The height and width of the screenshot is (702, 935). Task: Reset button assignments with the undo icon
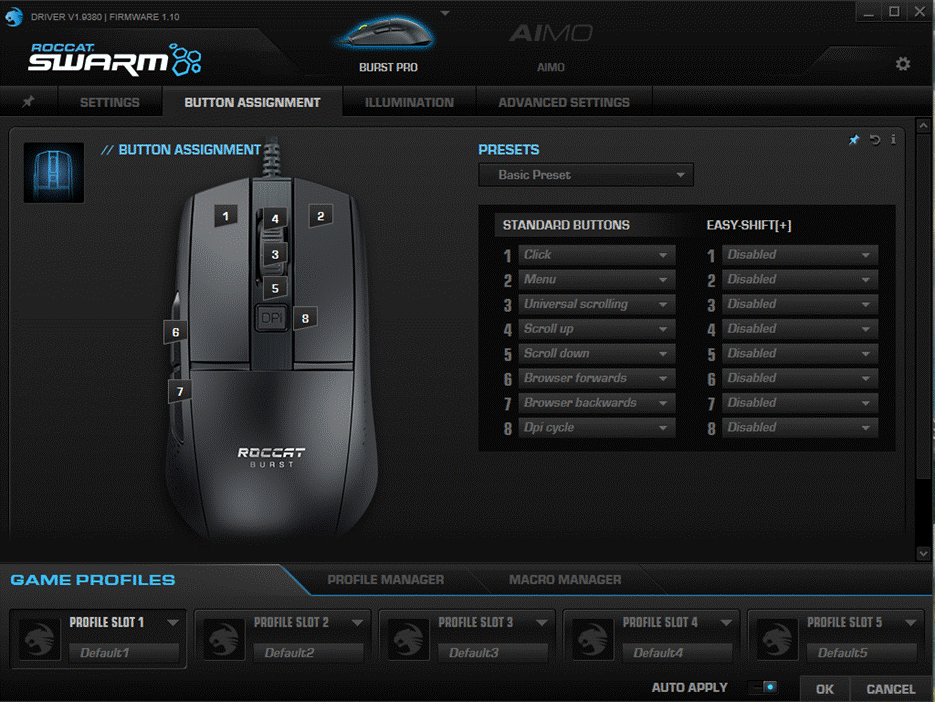point(874,140)
